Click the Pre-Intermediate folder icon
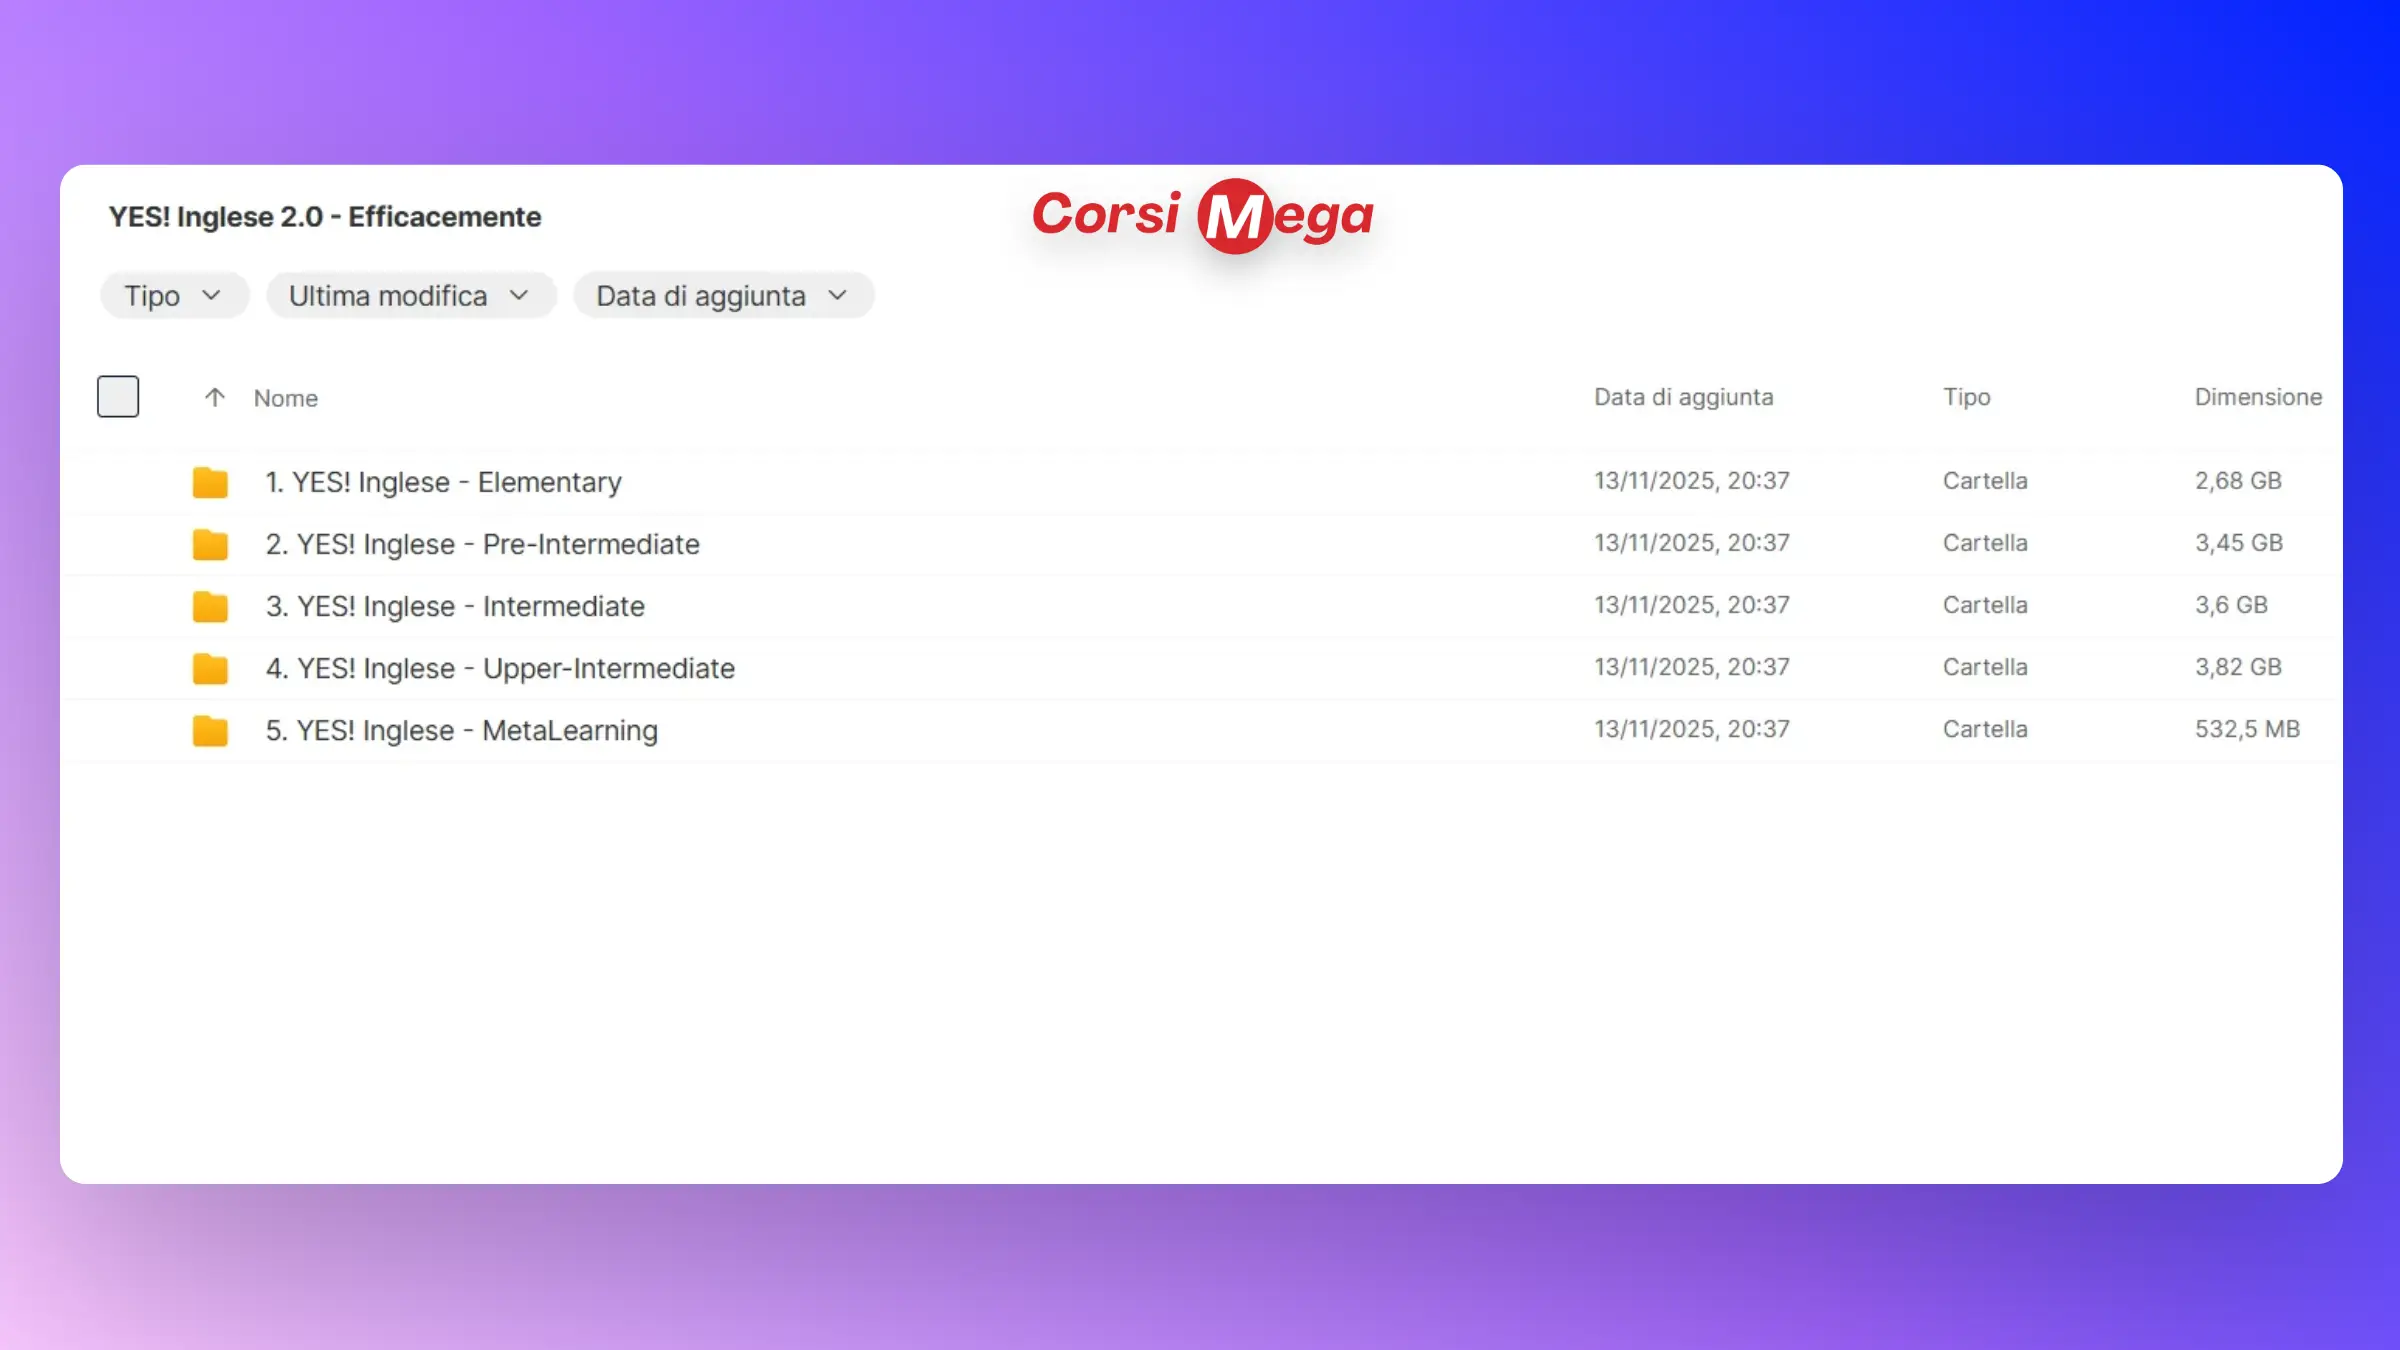Screen dimensions: 2400x1350 click(x=210, y=544)
